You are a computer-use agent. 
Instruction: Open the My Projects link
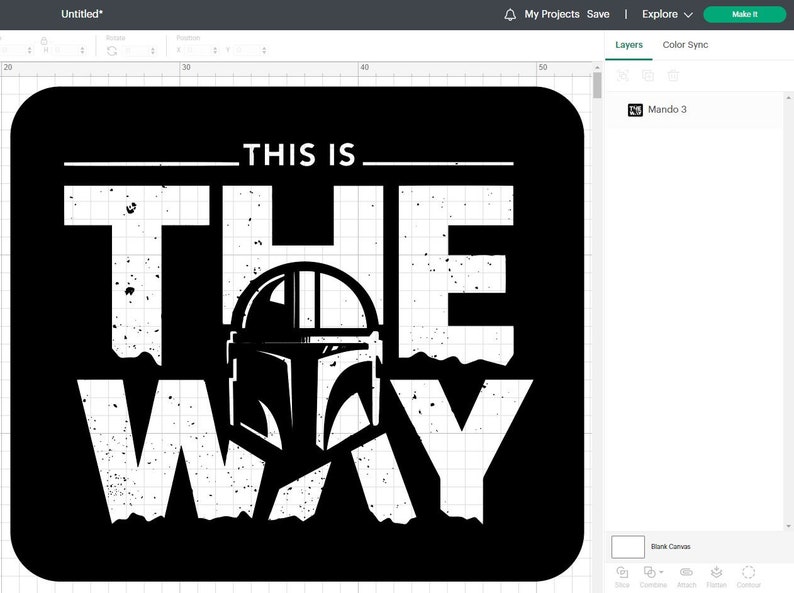[552, 14]
